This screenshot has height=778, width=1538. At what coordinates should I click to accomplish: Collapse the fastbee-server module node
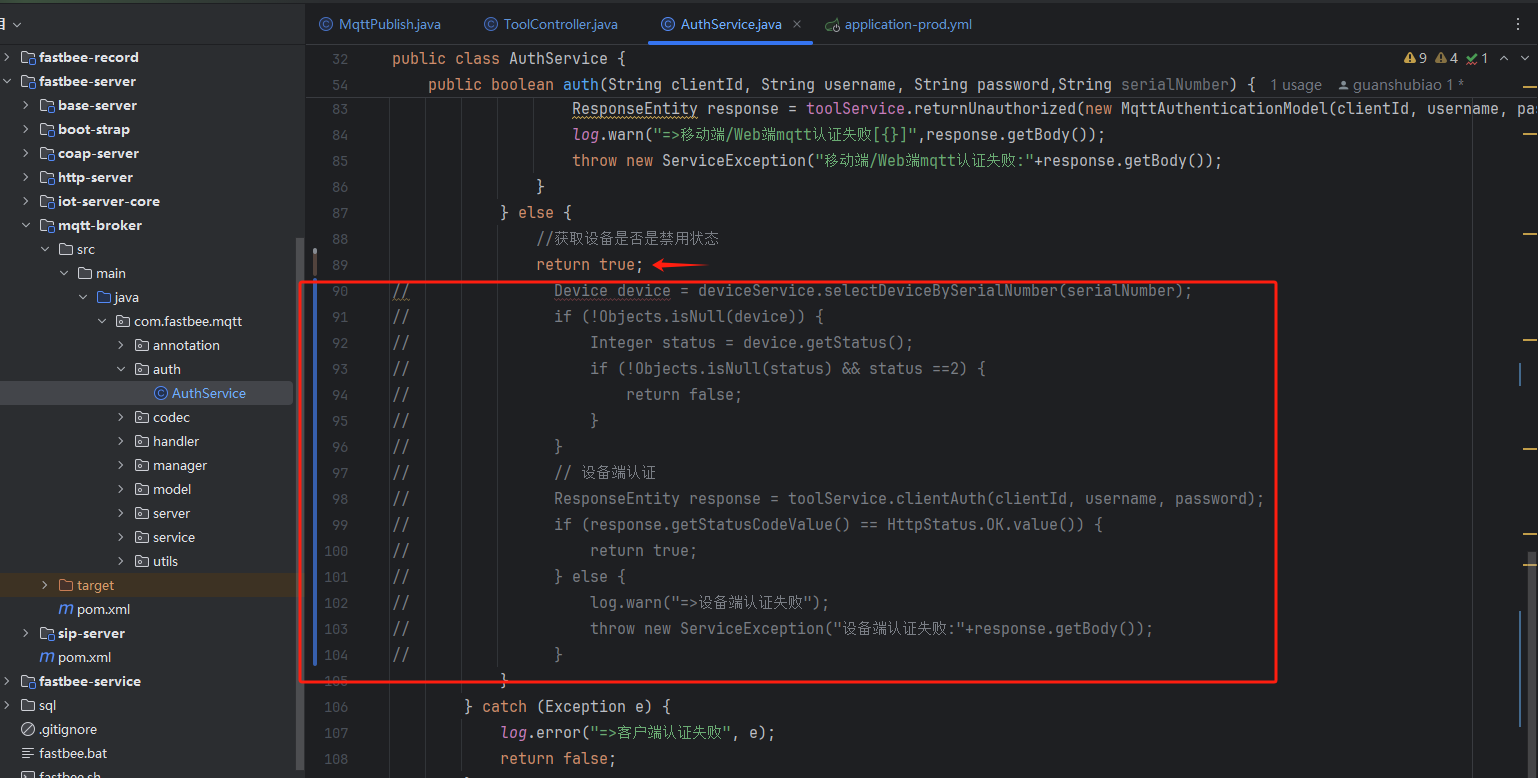click(x=7, y=81)
